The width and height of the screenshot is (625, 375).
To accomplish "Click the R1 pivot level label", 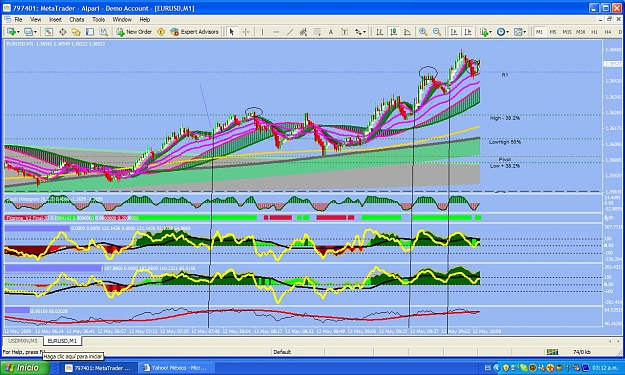I will (x=505, y=75).
